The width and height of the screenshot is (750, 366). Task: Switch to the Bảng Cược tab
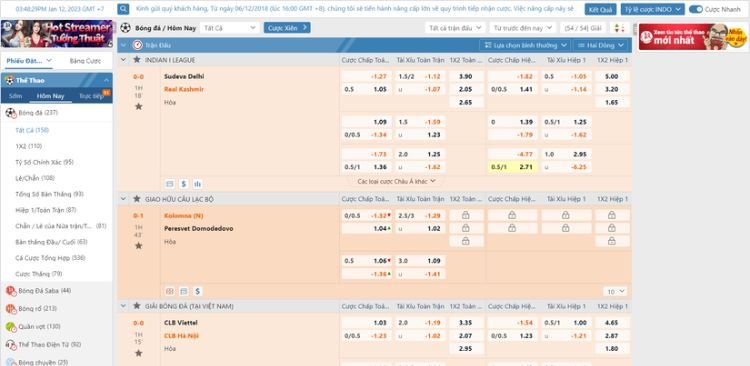click(x=85, y=61)
